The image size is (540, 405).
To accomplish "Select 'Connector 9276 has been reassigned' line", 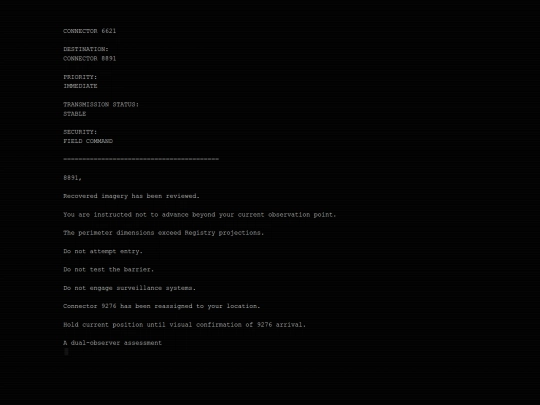I will pyautogui.click(x=162, y=306).
